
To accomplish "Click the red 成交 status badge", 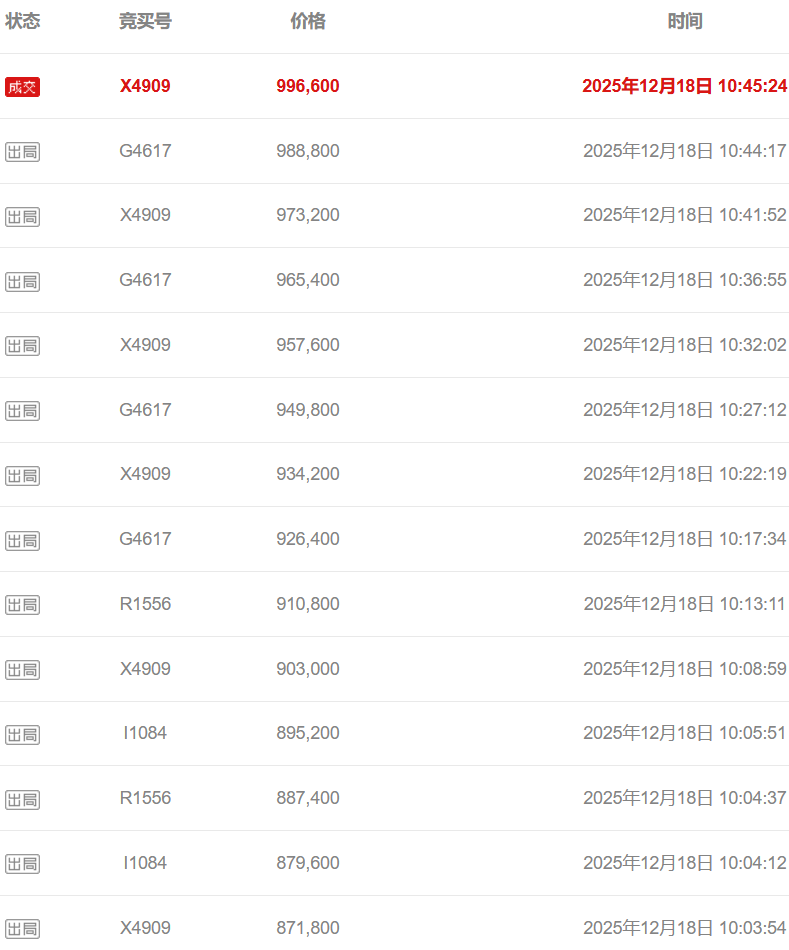I will point(22,87).
